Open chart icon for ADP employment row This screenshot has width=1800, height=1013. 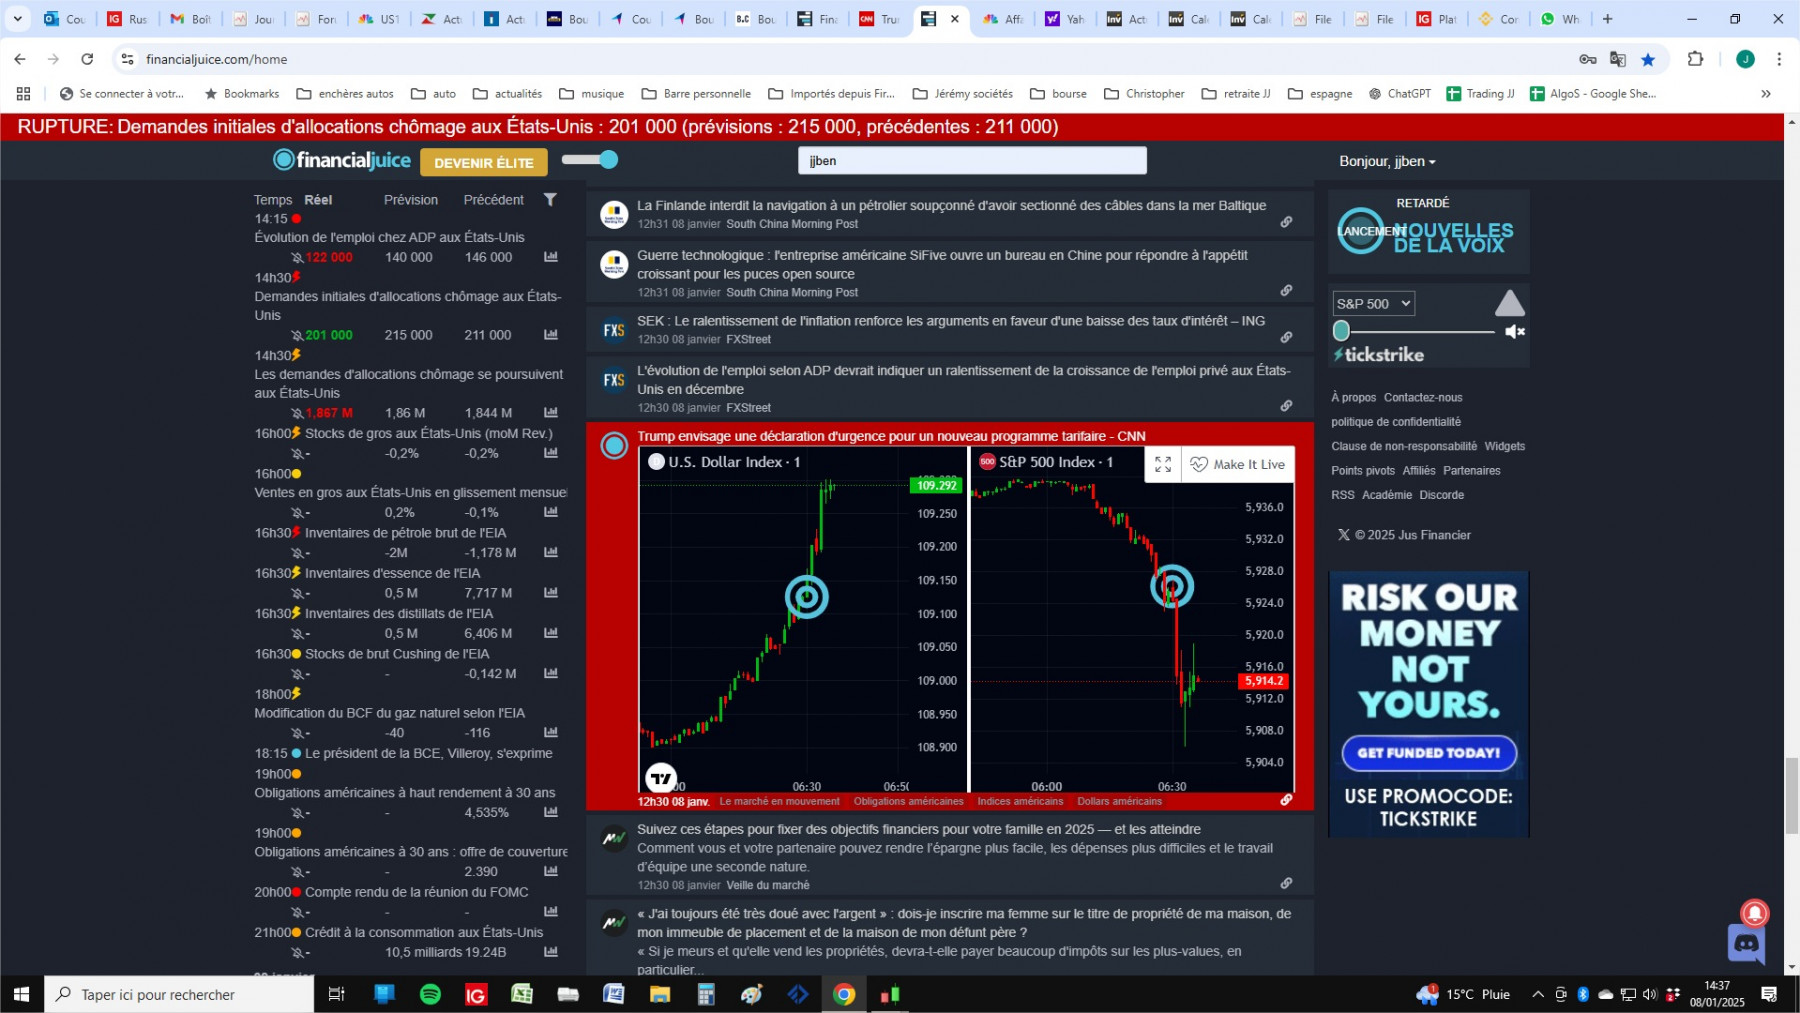(551, 257)
